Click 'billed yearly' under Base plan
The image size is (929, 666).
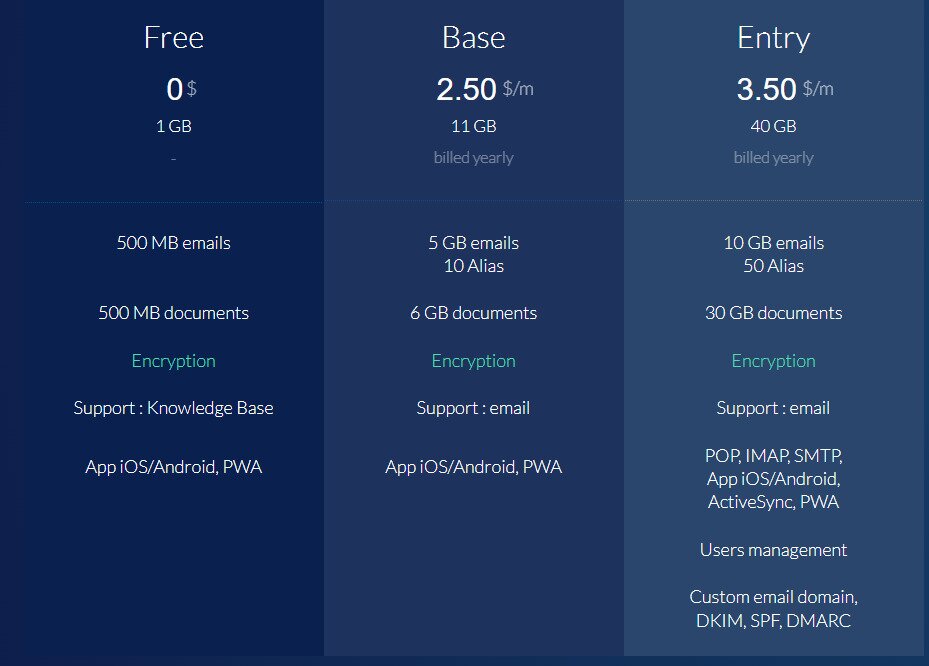(x=473, y=158)
